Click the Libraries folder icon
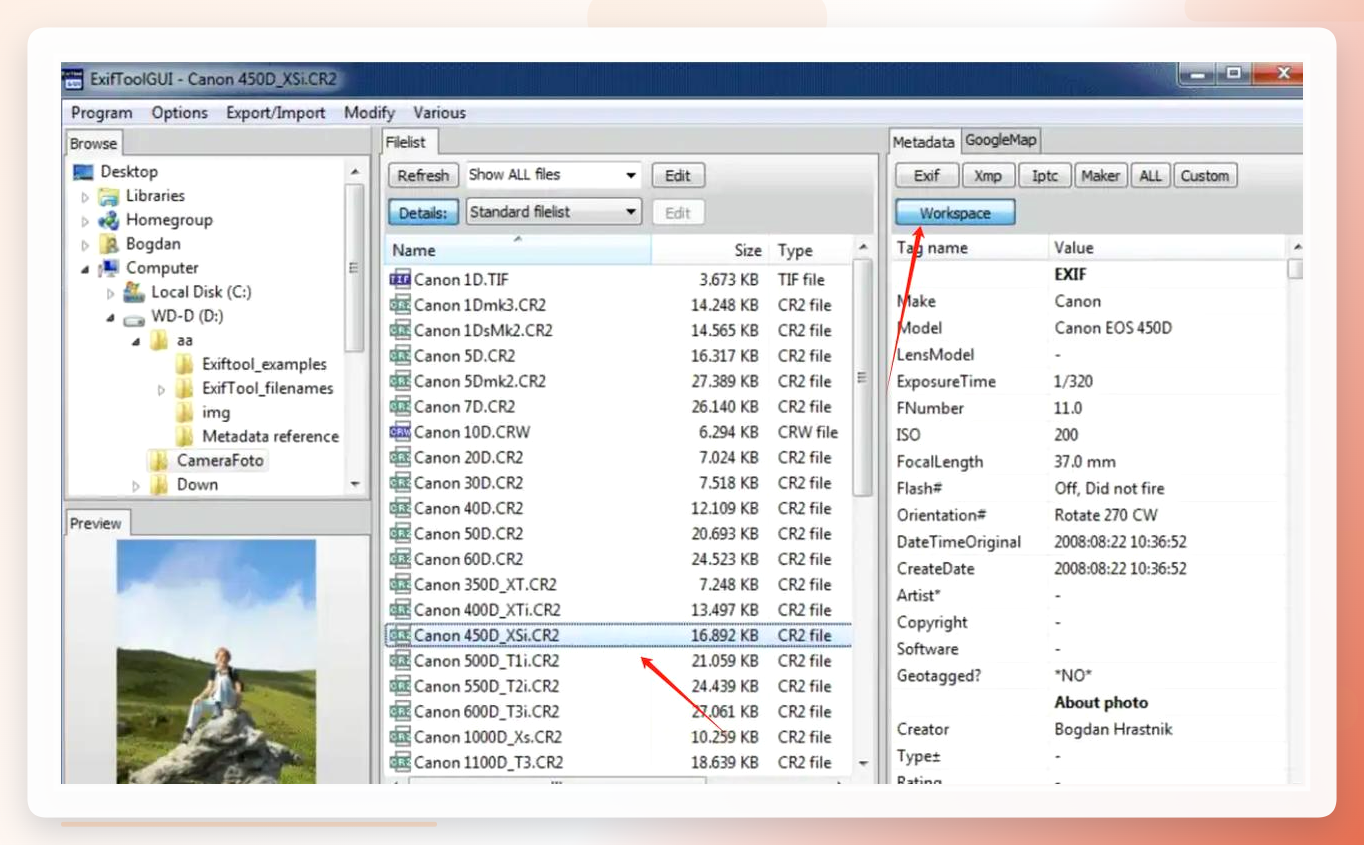Viewport: 1364px width, 845px height. [x=109, y=196]
